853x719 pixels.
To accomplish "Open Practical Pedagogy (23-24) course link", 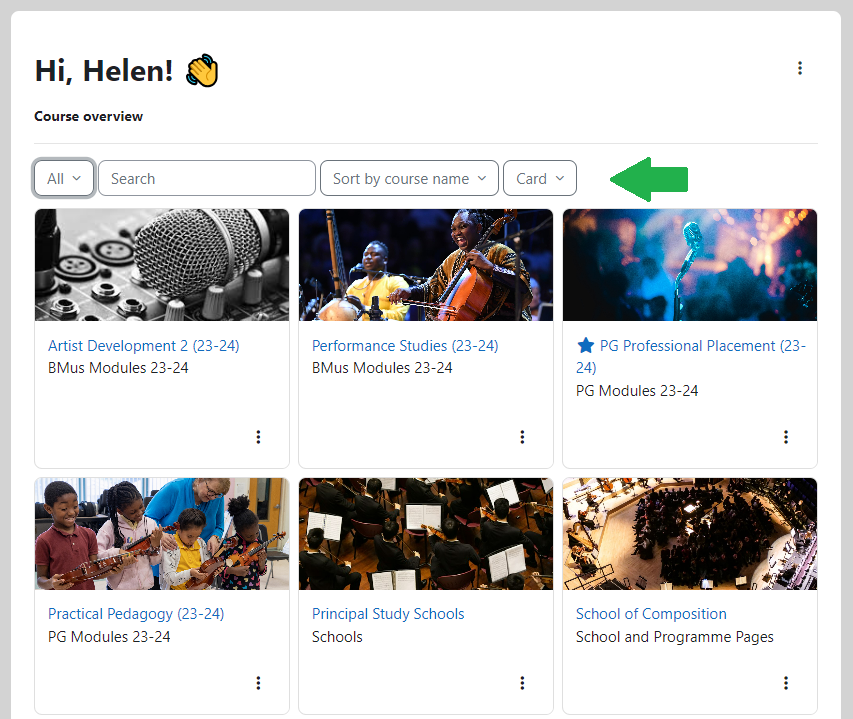I will click(x=136, y=614).
